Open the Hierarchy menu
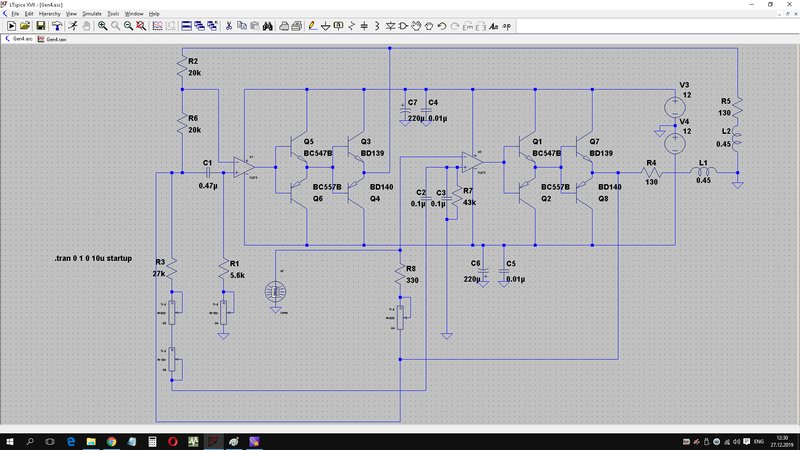This screenshot has height=450, width=800. click(x=49, y=14)
